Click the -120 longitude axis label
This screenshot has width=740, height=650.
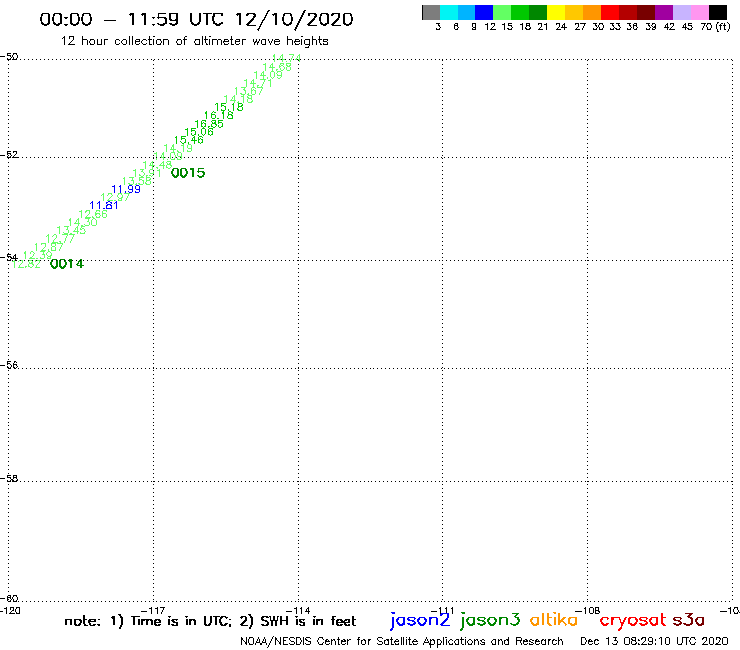[x=10, y=610]
